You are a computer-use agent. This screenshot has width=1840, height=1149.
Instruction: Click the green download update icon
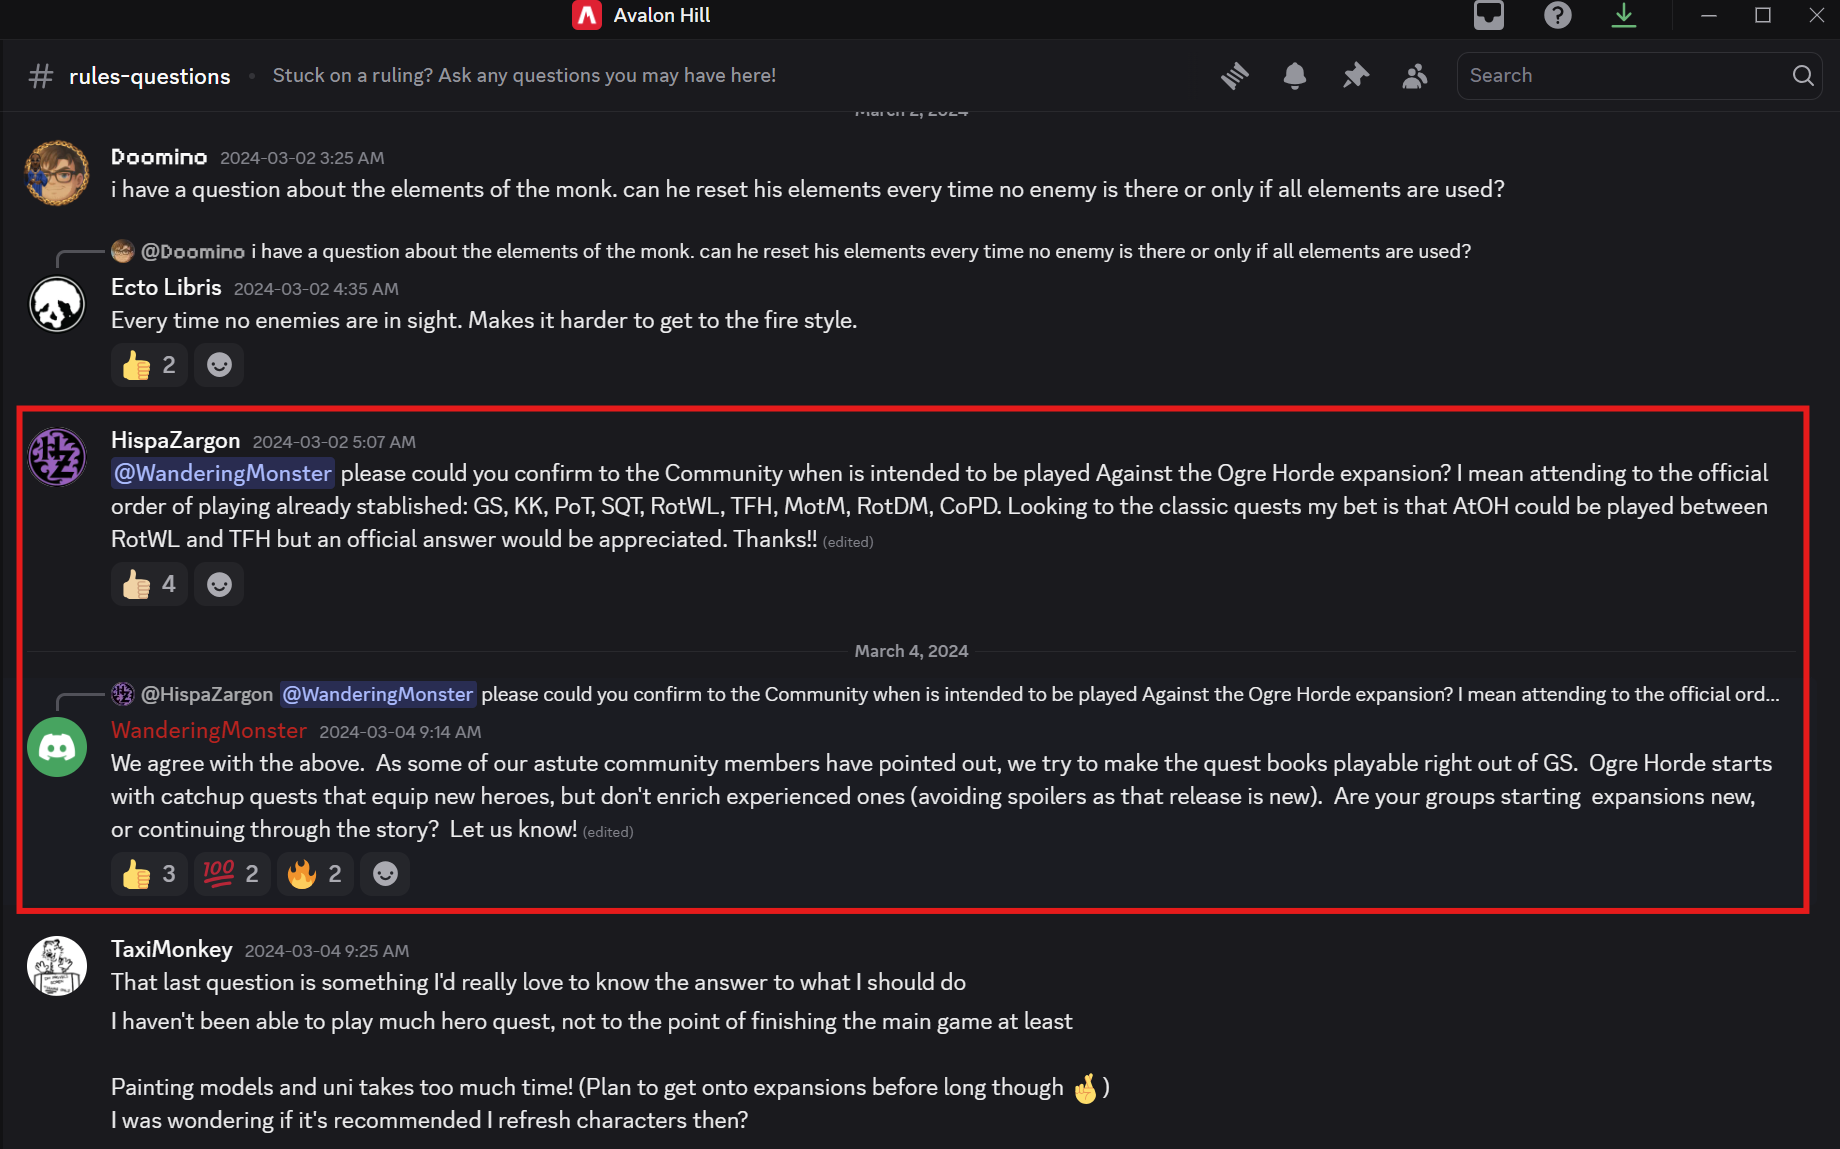[1624, 16]
